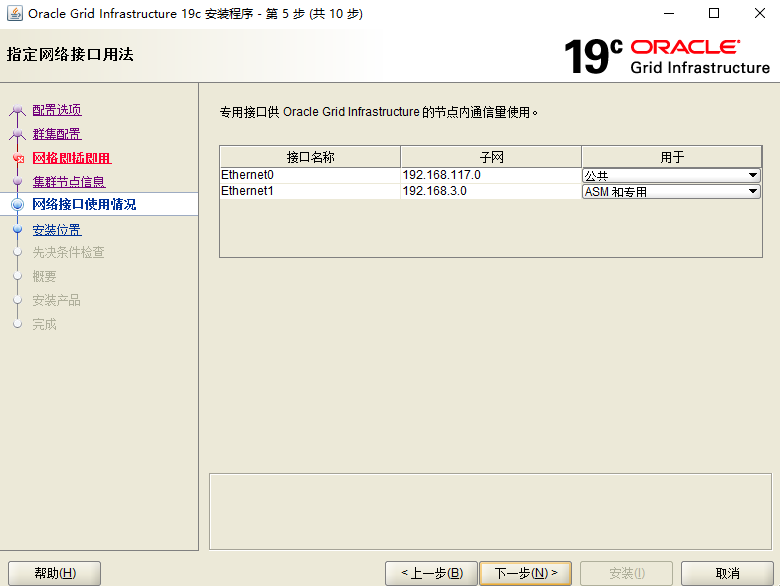
Task: Click the blue step bullet beside 安装位置
Action: point(17,230)
